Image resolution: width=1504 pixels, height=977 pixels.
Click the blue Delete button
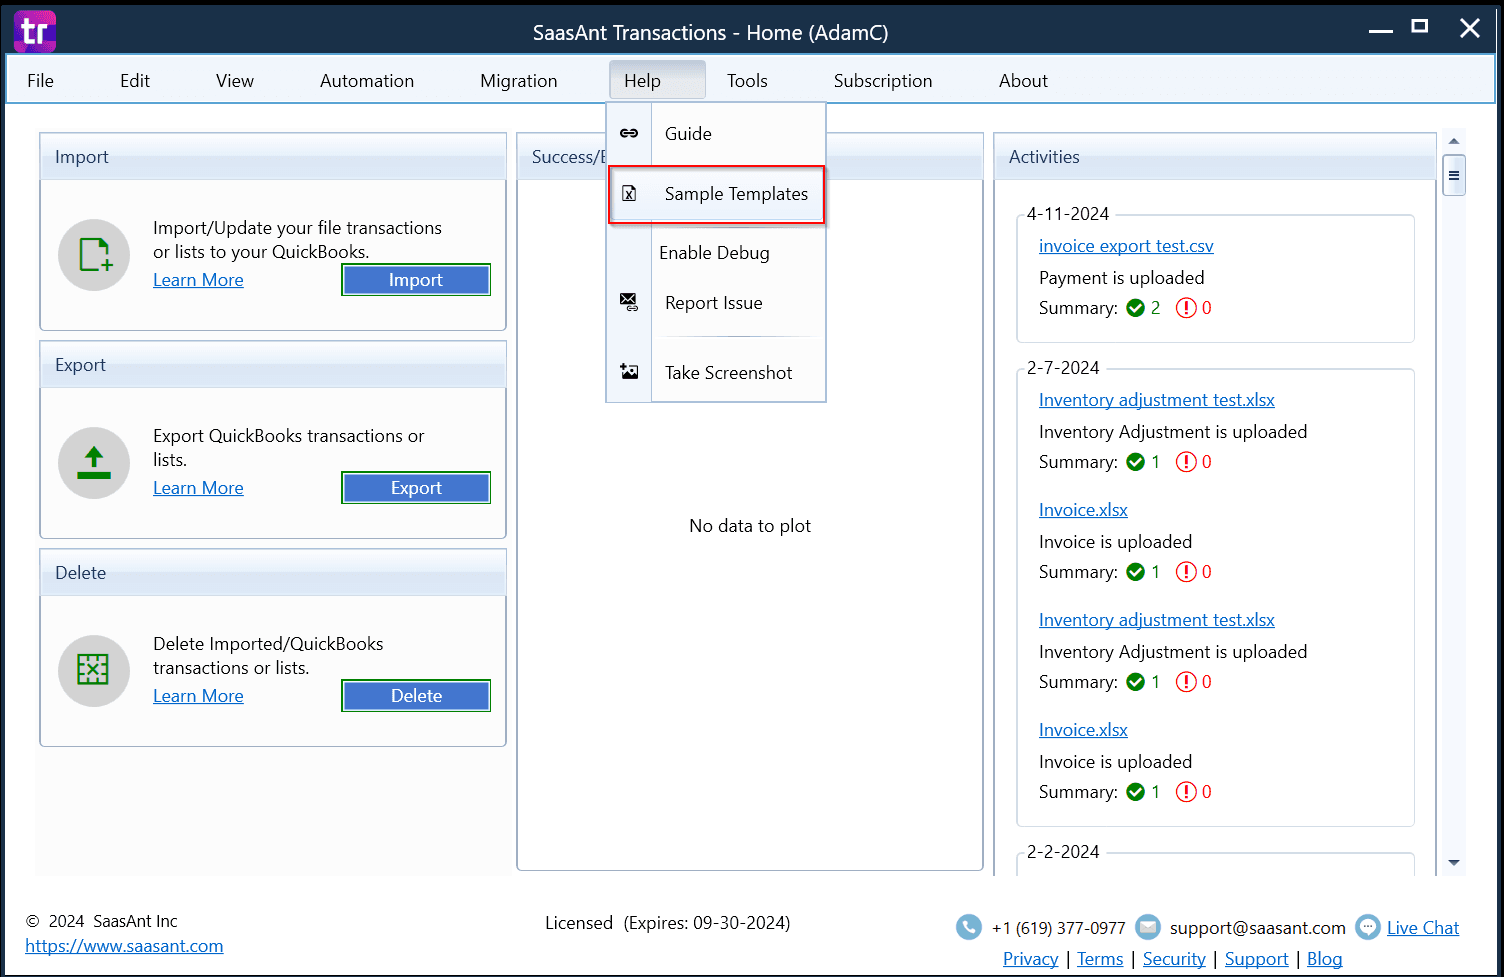pyautogui.click(x=416, y=696)
